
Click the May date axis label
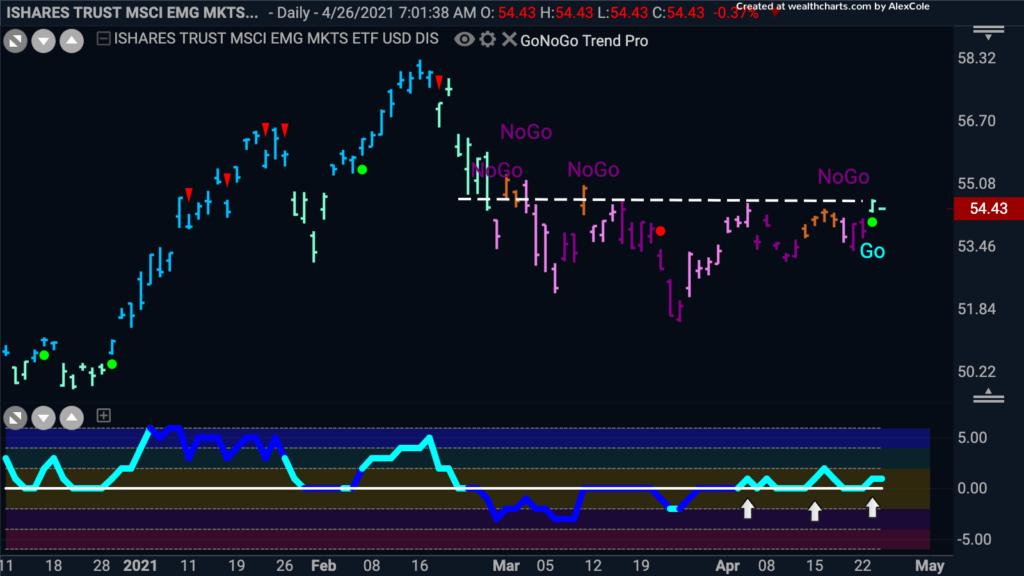(929, 566)
